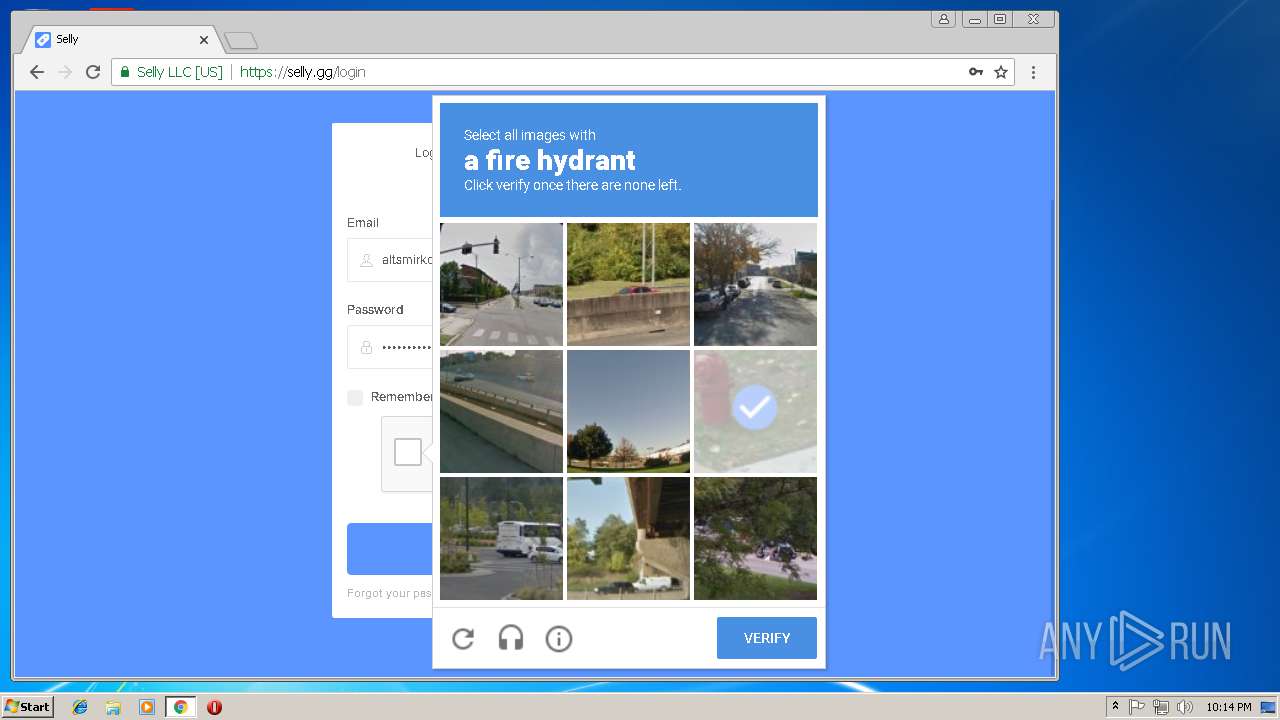The width and height of the screenshot is (1280, 720).
Task: Select image with red car behind wall
Action: (x=628, y=284)
